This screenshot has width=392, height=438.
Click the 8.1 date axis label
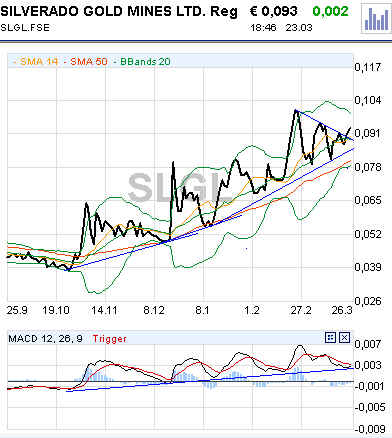[x=202, y=310]
